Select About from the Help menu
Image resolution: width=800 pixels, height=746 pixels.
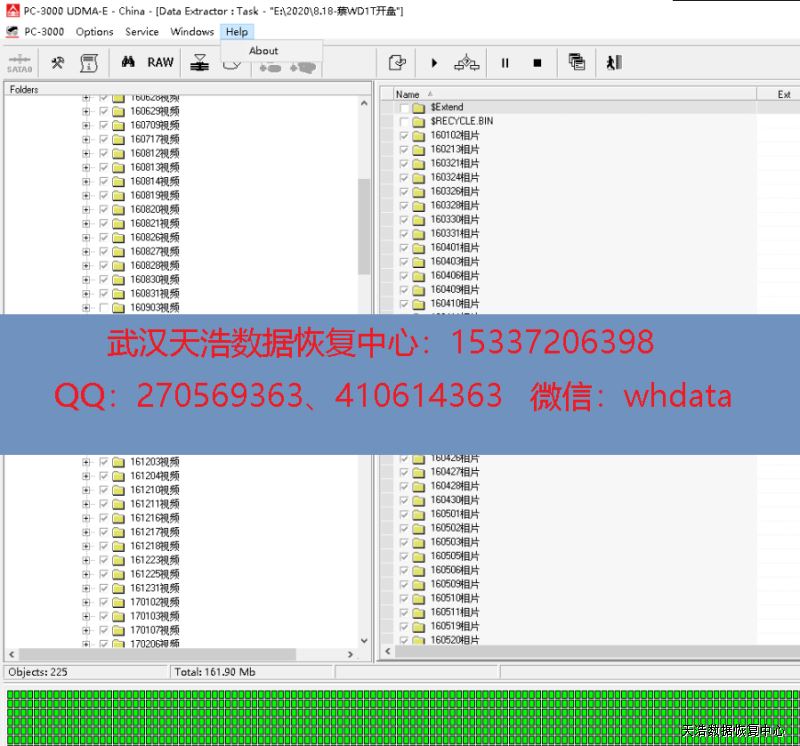pyautogui.click(x=264, y=51)
